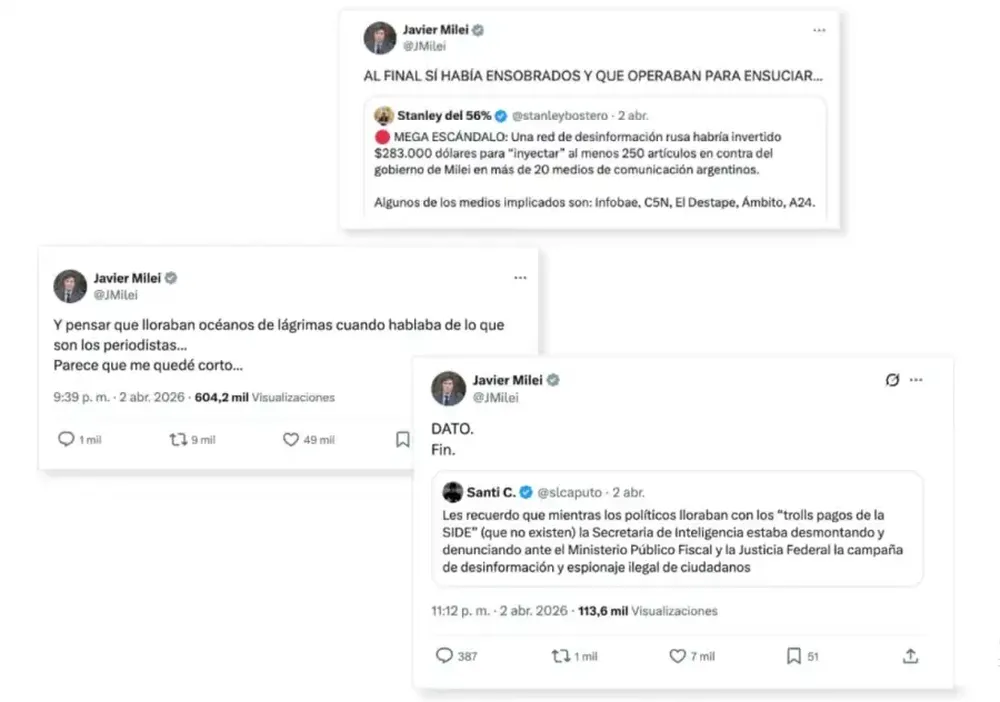Reply to the 'Y pensar' tweet with 1 mil replies

click(66, 439)
